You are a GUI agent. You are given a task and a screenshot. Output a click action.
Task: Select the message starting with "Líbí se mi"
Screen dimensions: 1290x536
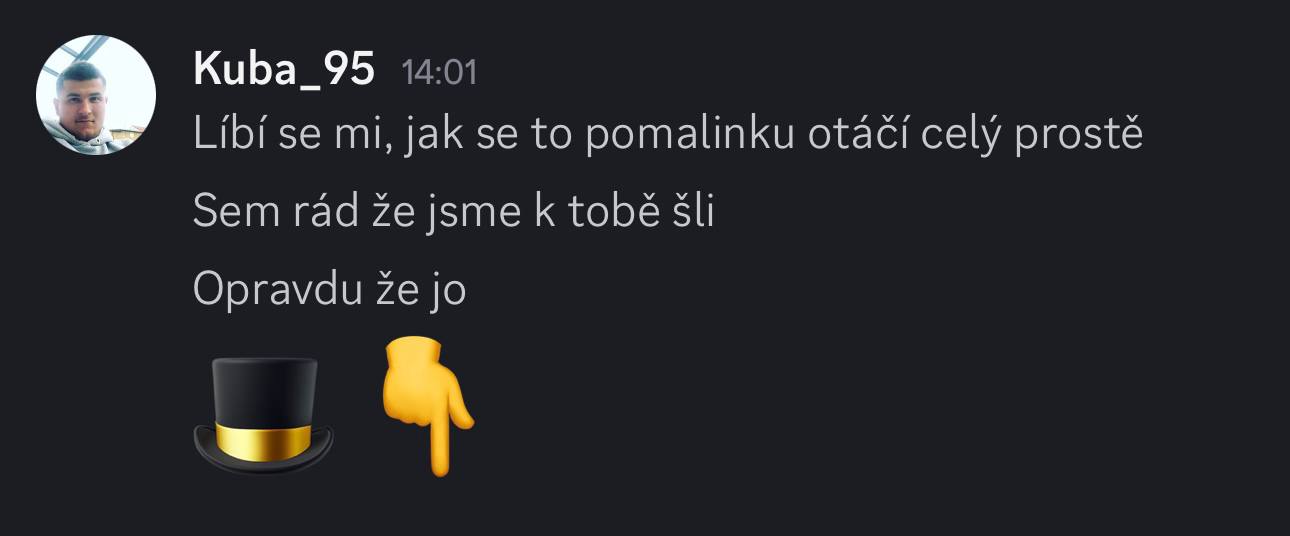tap(667, 134)
